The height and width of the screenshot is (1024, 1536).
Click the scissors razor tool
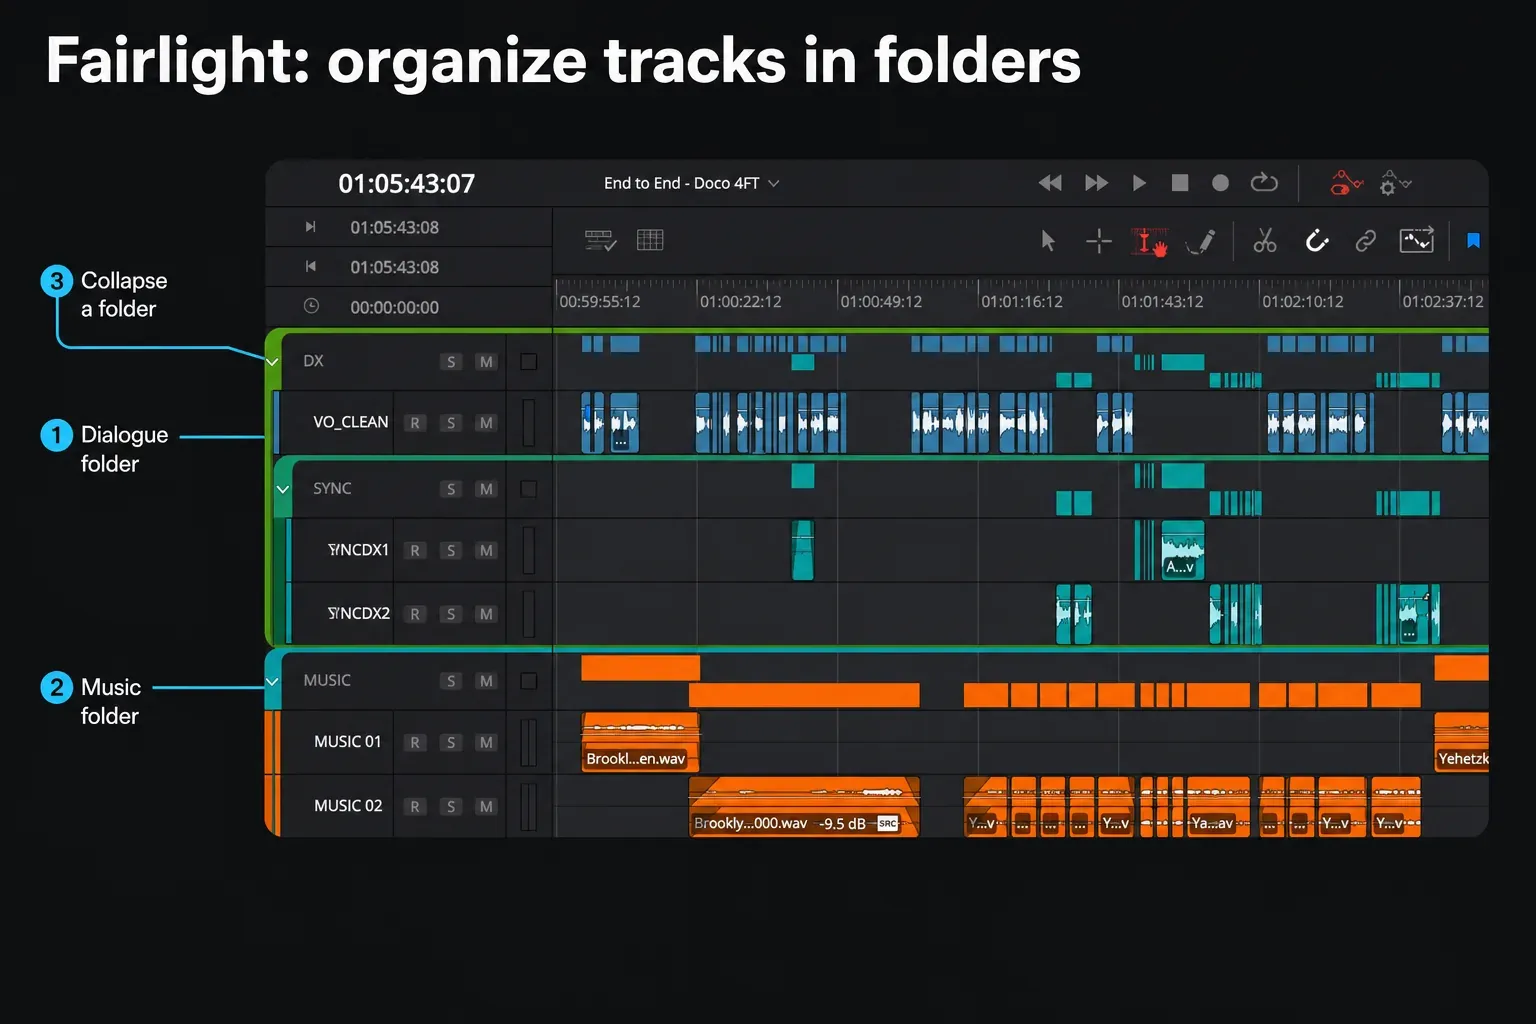click(1265, 241)
